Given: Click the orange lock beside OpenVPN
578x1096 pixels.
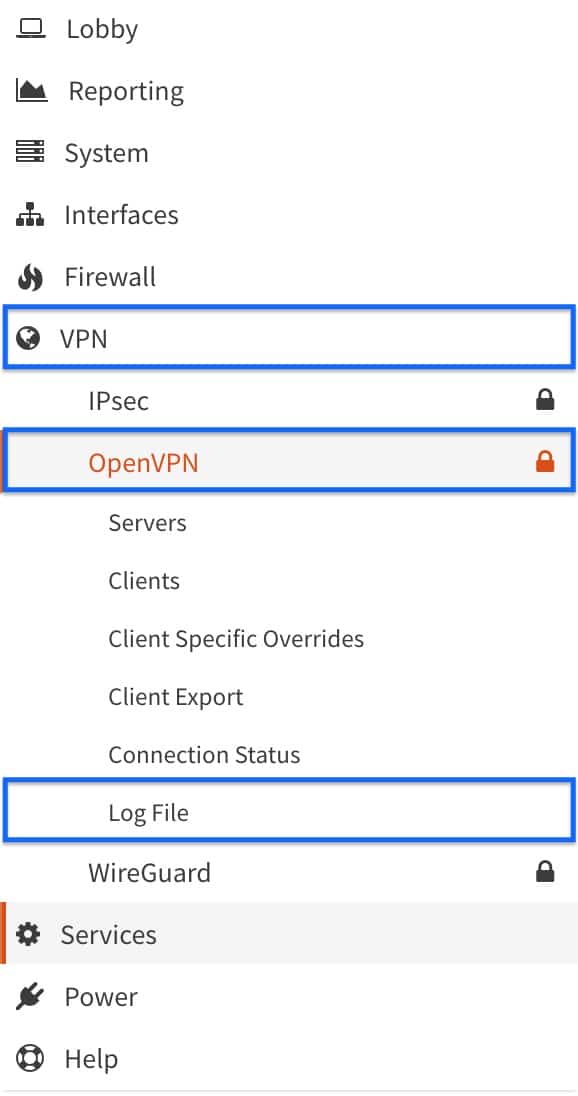Looking at the screenshot, I should pos(546,460).
